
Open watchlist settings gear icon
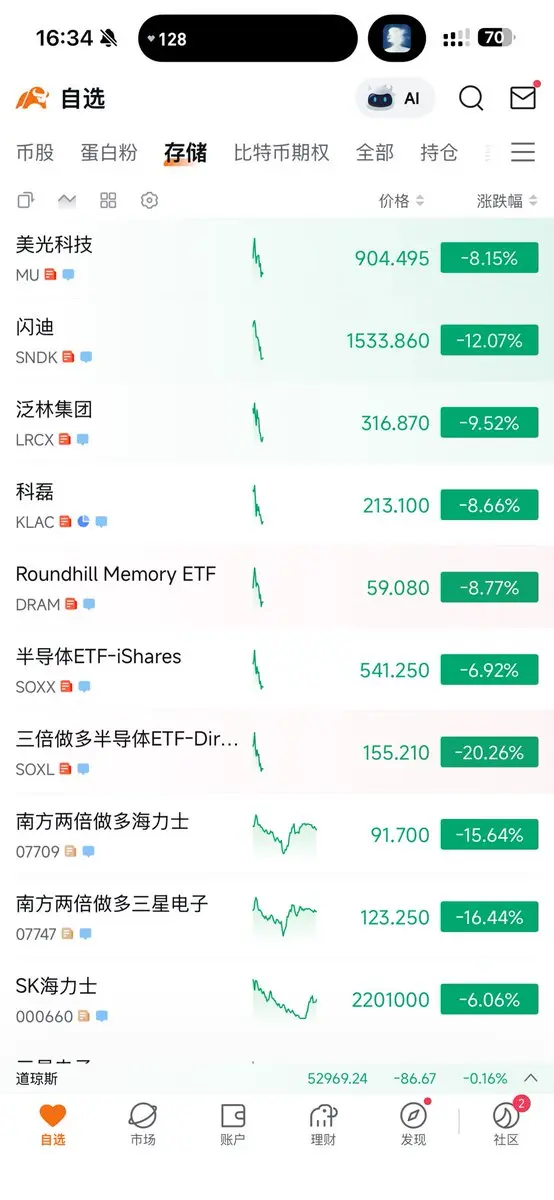pos(150,200)
